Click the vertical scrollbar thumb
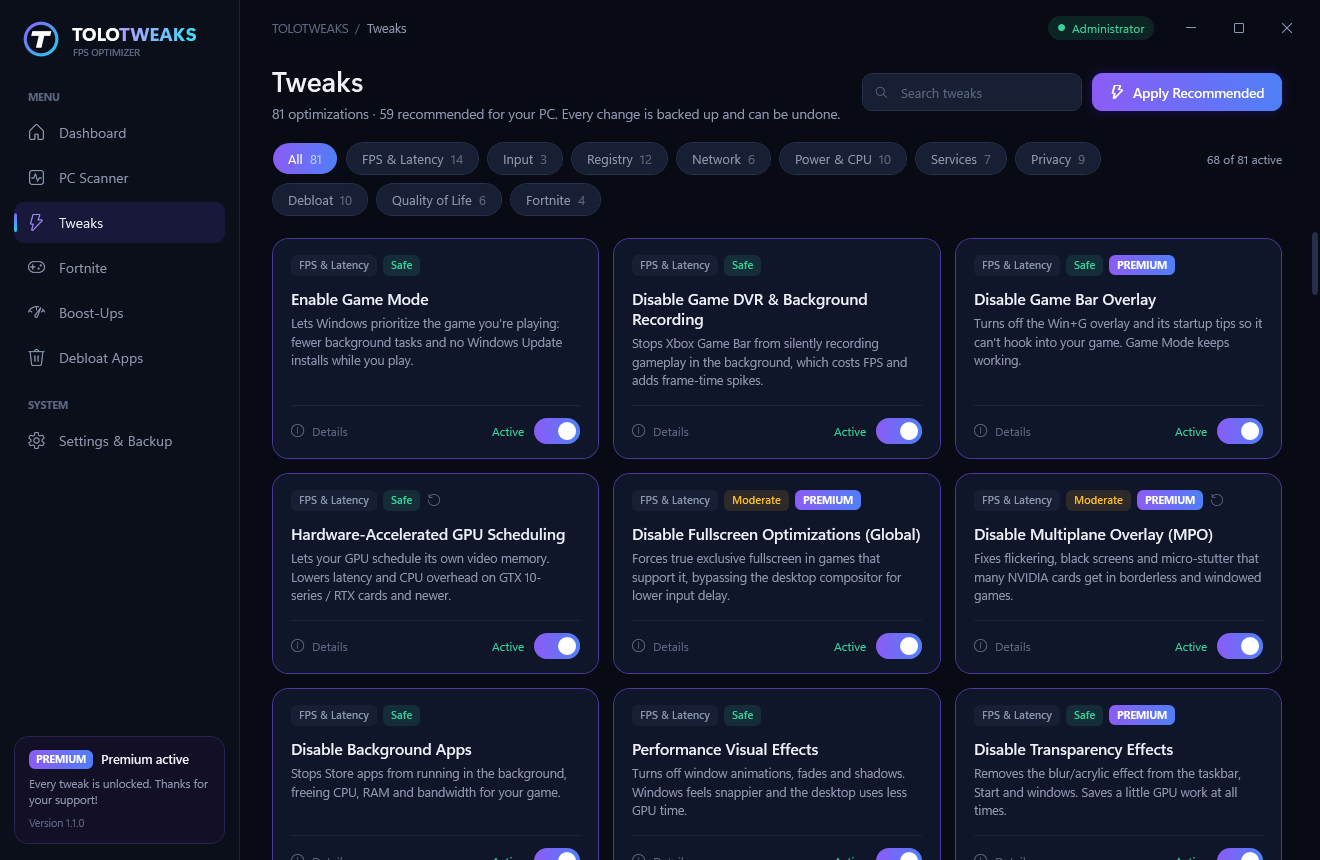 point(1315,263)
